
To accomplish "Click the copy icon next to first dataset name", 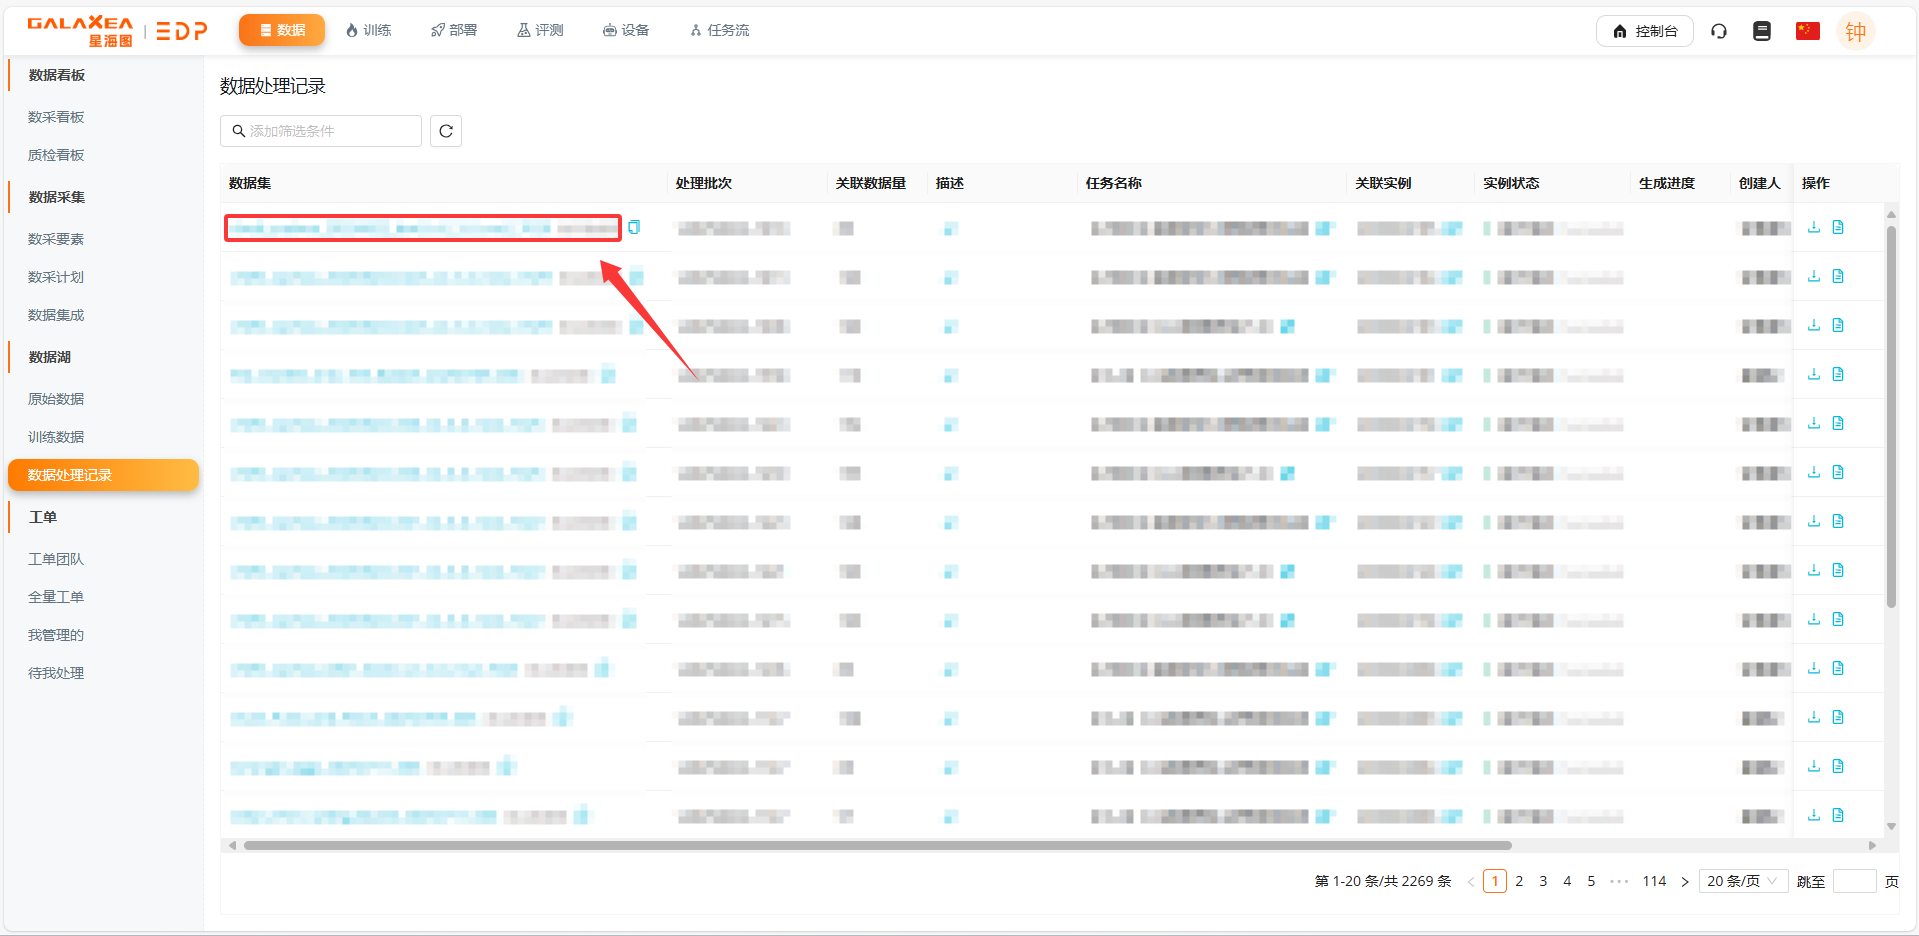I will 634,228.
